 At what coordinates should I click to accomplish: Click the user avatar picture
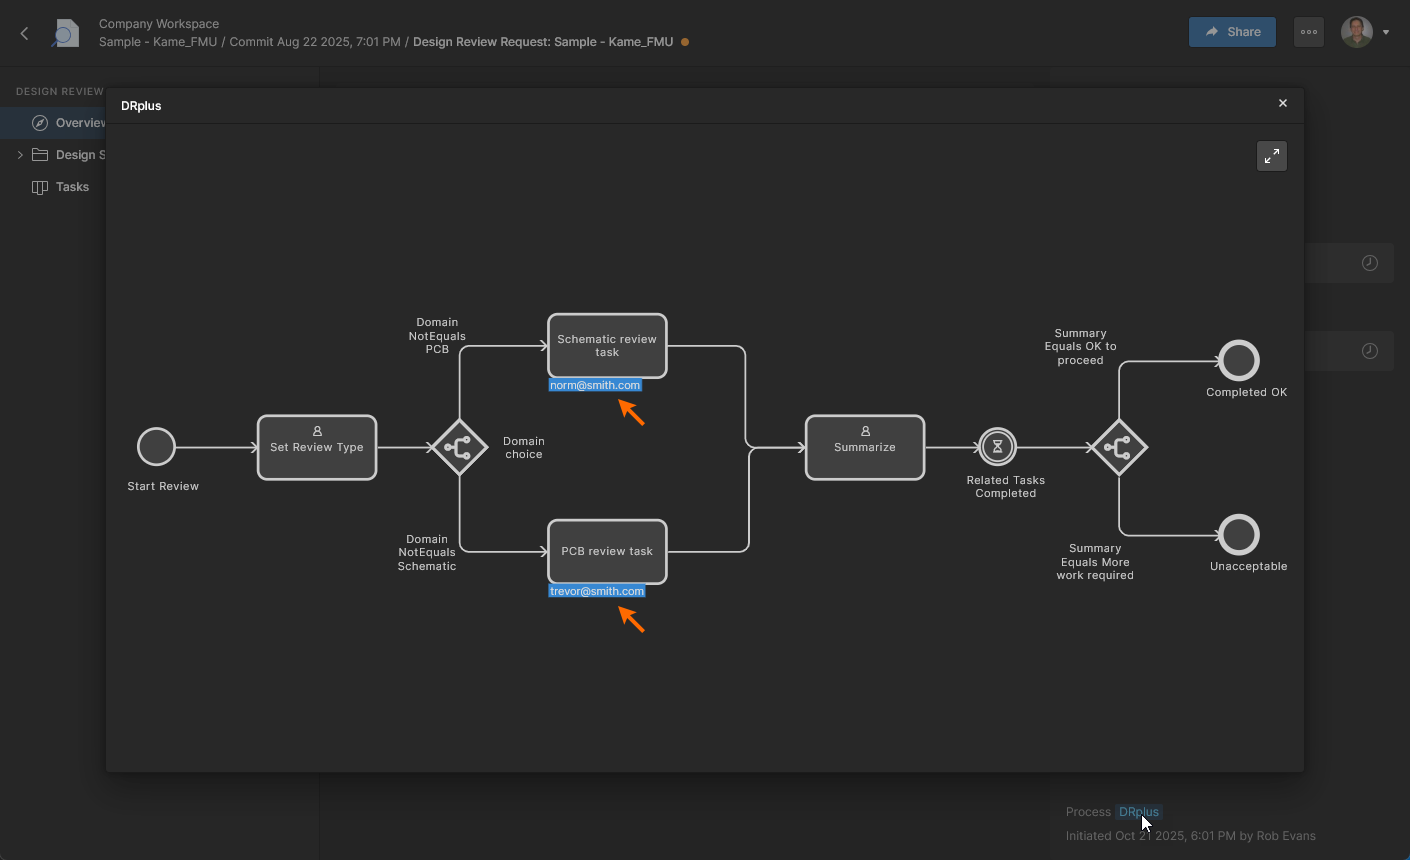tap(1357, 32)
